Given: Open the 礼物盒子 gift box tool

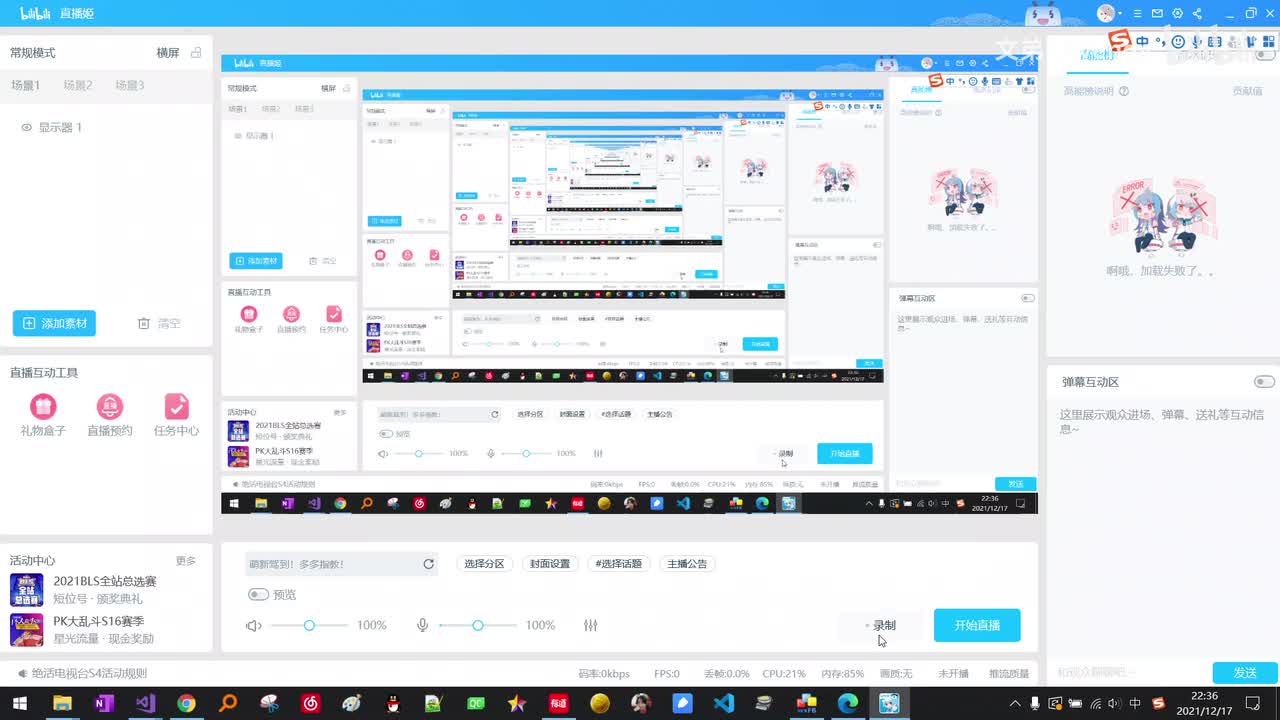Looking at the screenshot, I should tap(43, 415).
